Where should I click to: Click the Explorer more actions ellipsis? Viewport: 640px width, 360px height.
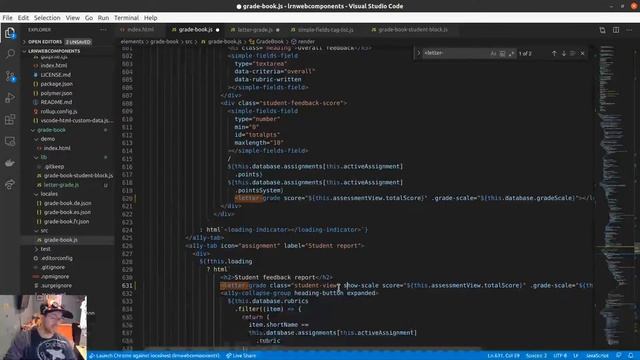pyautogui.click(x=103, y=30)
